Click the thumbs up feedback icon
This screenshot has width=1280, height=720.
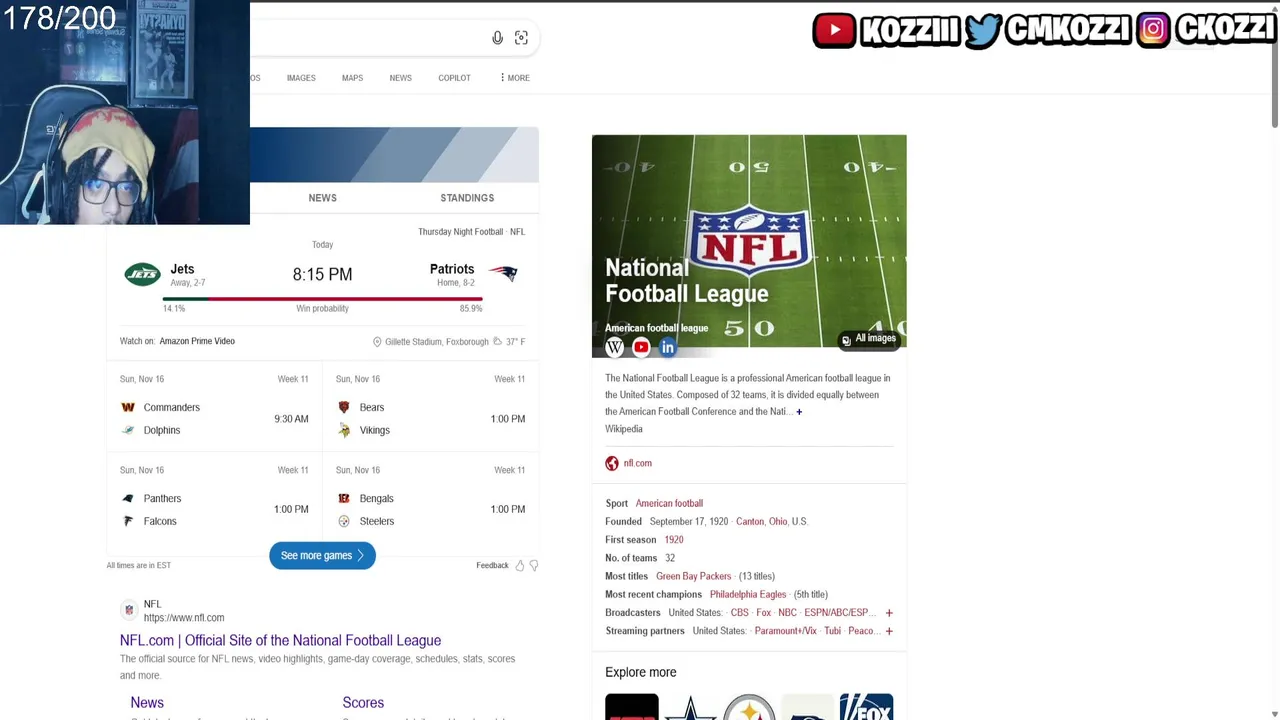tap(519, 565)
